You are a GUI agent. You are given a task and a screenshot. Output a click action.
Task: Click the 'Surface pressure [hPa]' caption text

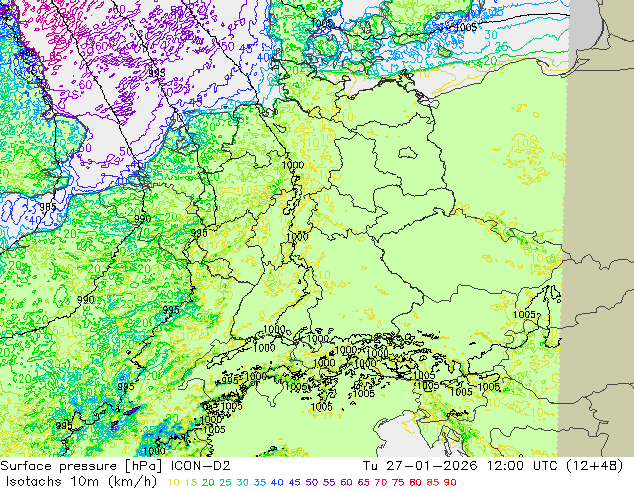click(x=82, y=466)
